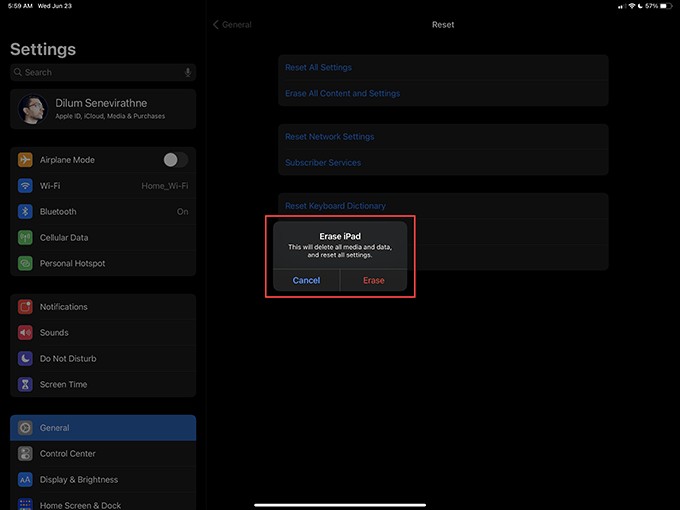Open Control Center settings
The image size is (680, 510).
point(103,454)
